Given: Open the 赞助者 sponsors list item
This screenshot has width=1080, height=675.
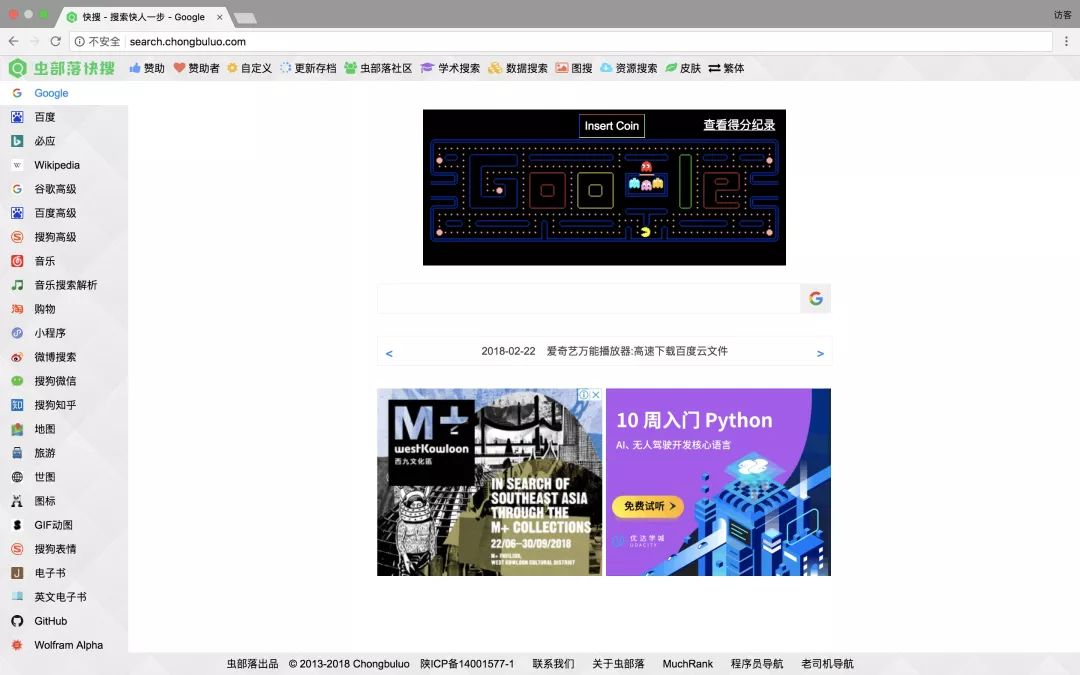Looking at the screenshot, I should click(x=196, y=68).
